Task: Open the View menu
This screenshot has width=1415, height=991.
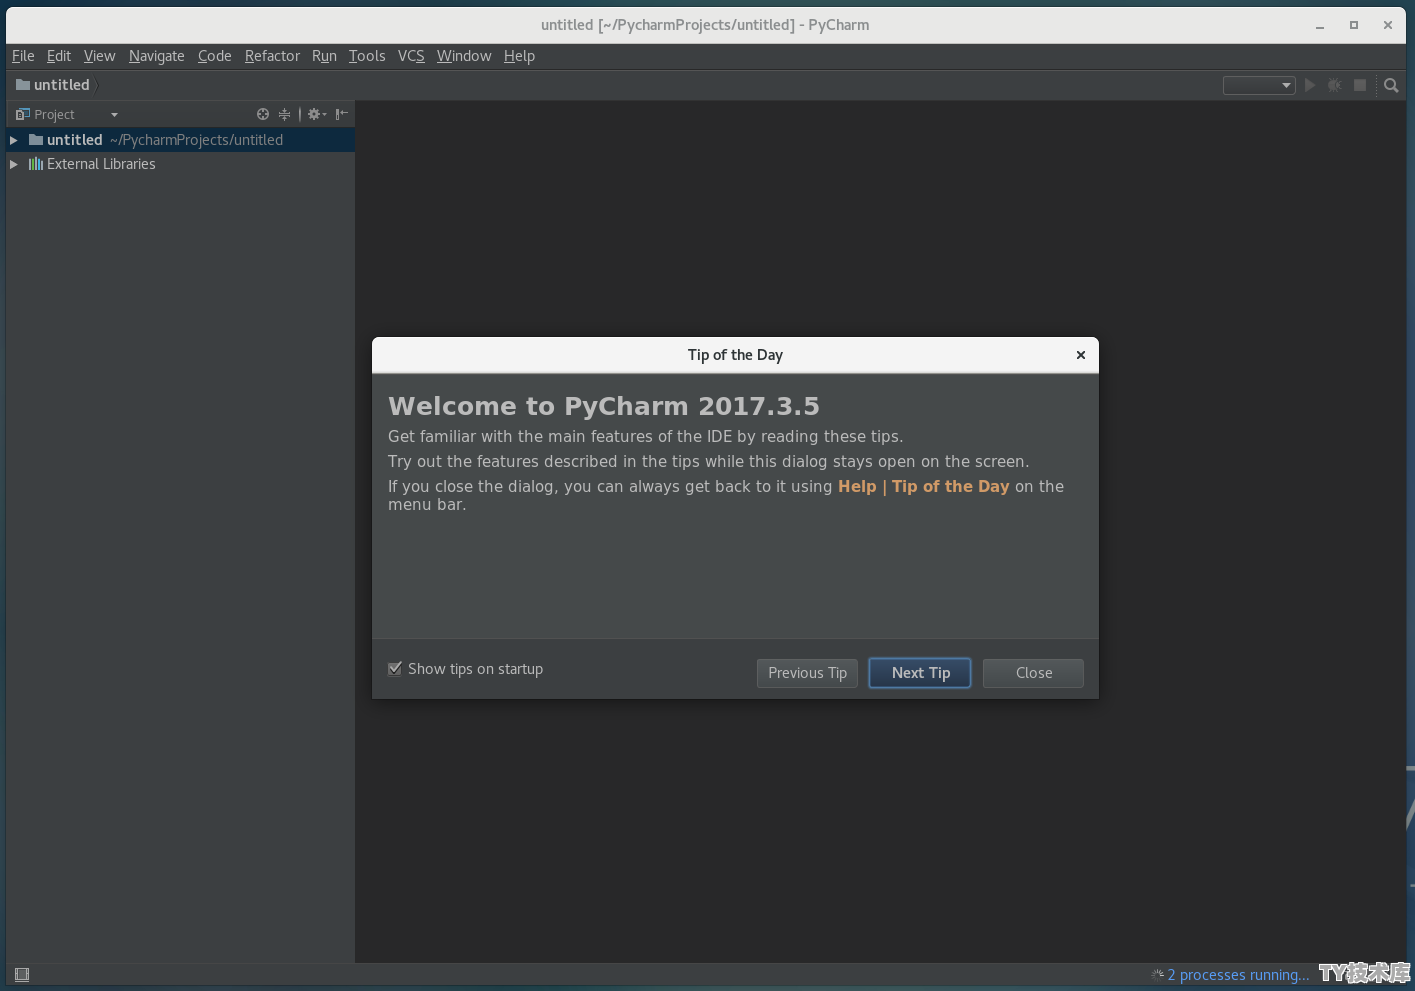Action: (99, 56)
